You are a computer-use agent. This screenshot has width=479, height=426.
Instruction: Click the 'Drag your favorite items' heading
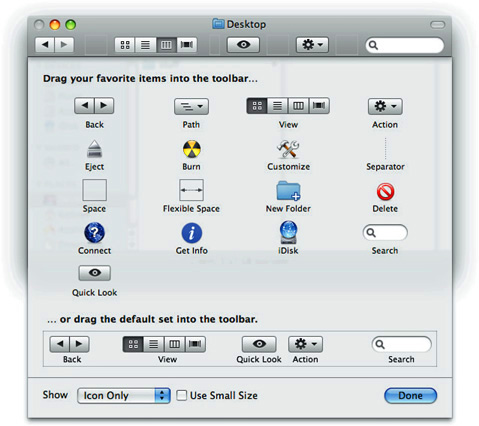coord(150,79)
